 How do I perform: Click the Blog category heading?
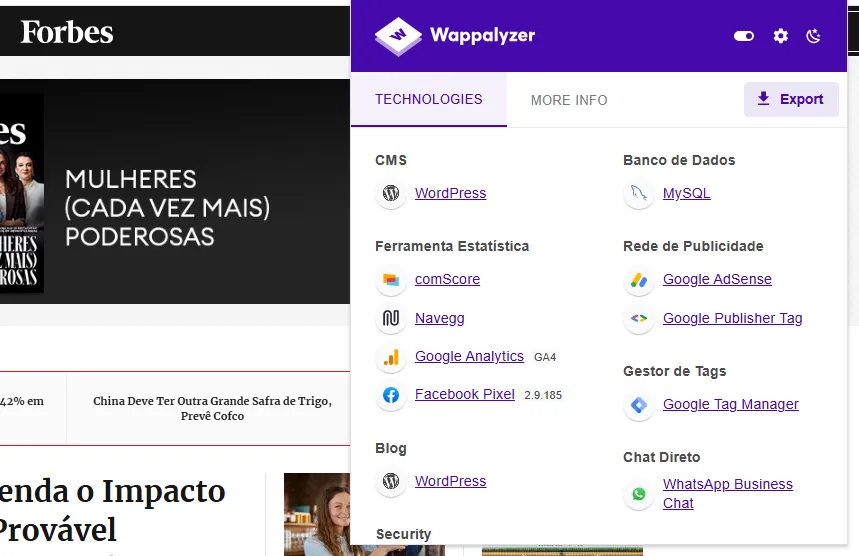click(x=391, y=448)
